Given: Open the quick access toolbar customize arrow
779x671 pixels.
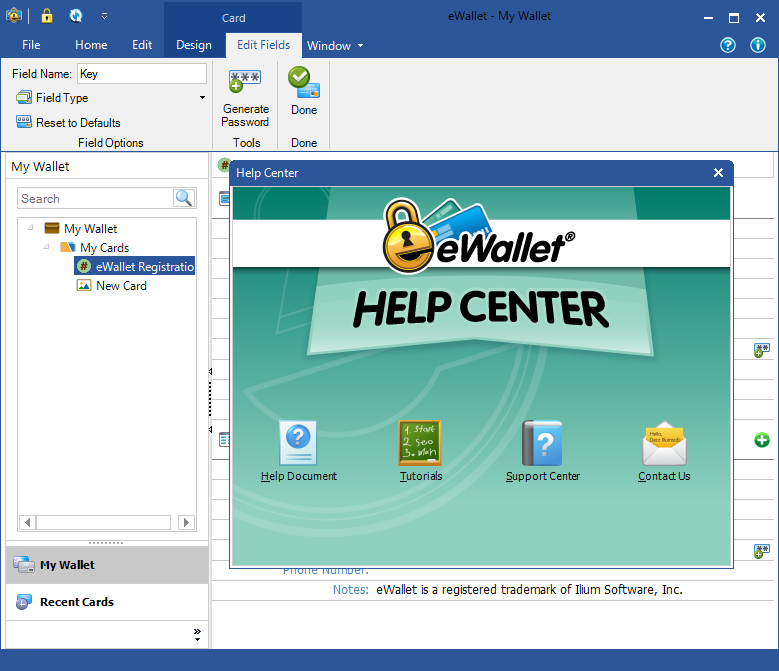Looking at the screenshot, I should (x=104, y=16).
